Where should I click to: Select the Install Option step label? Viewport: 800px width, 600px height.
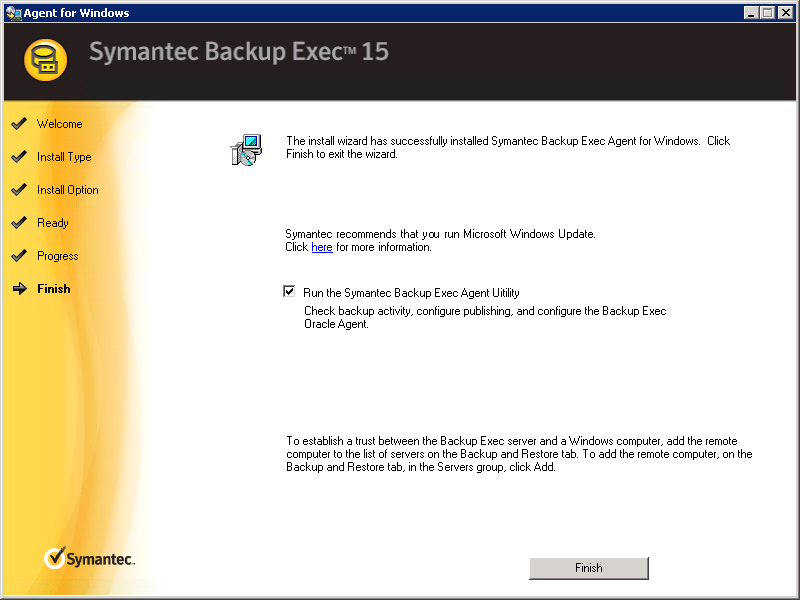(68, 190)
